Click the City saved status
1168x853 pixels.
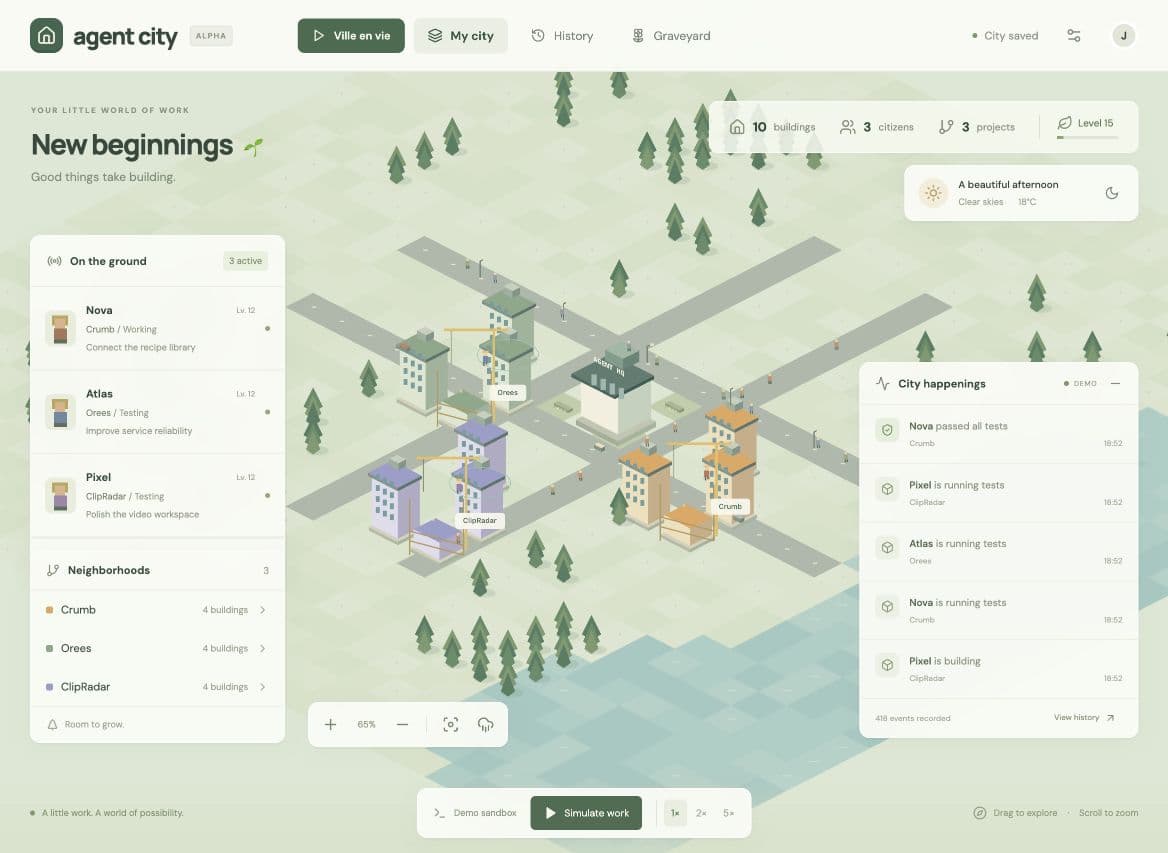1005,36
